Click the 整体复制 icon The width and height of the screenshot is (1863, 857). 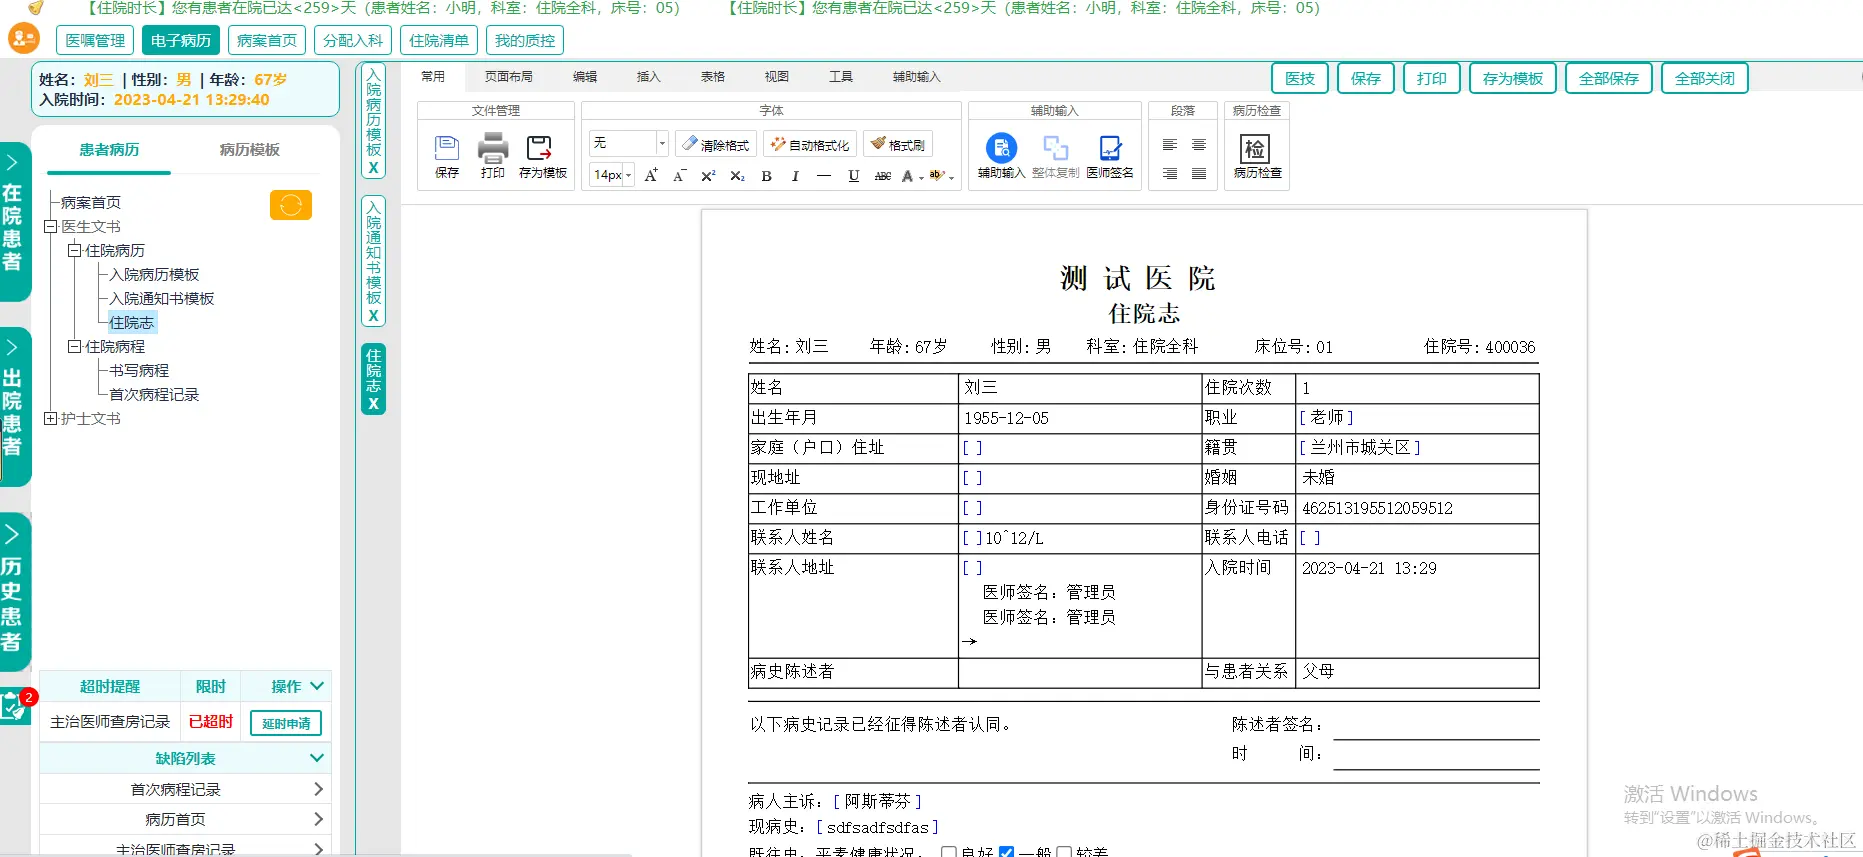tap(1055, 148)
